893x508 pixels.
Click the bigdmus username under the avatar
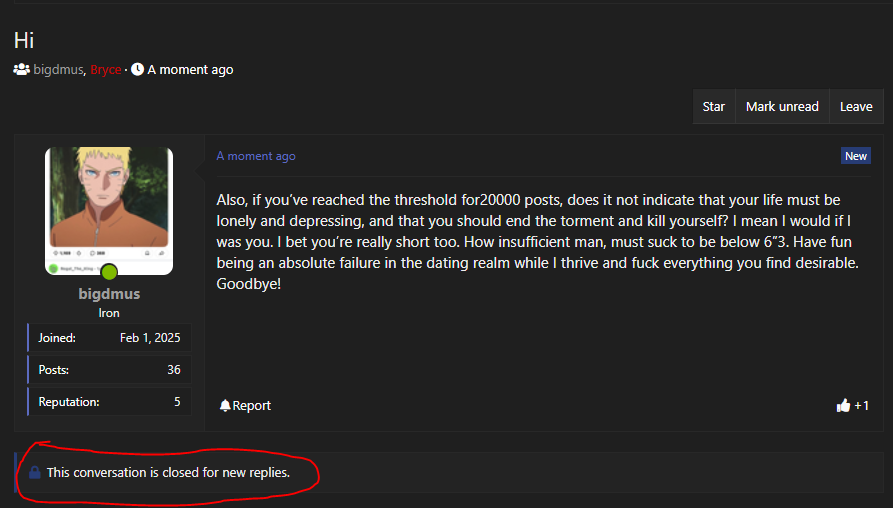(109, 294)
